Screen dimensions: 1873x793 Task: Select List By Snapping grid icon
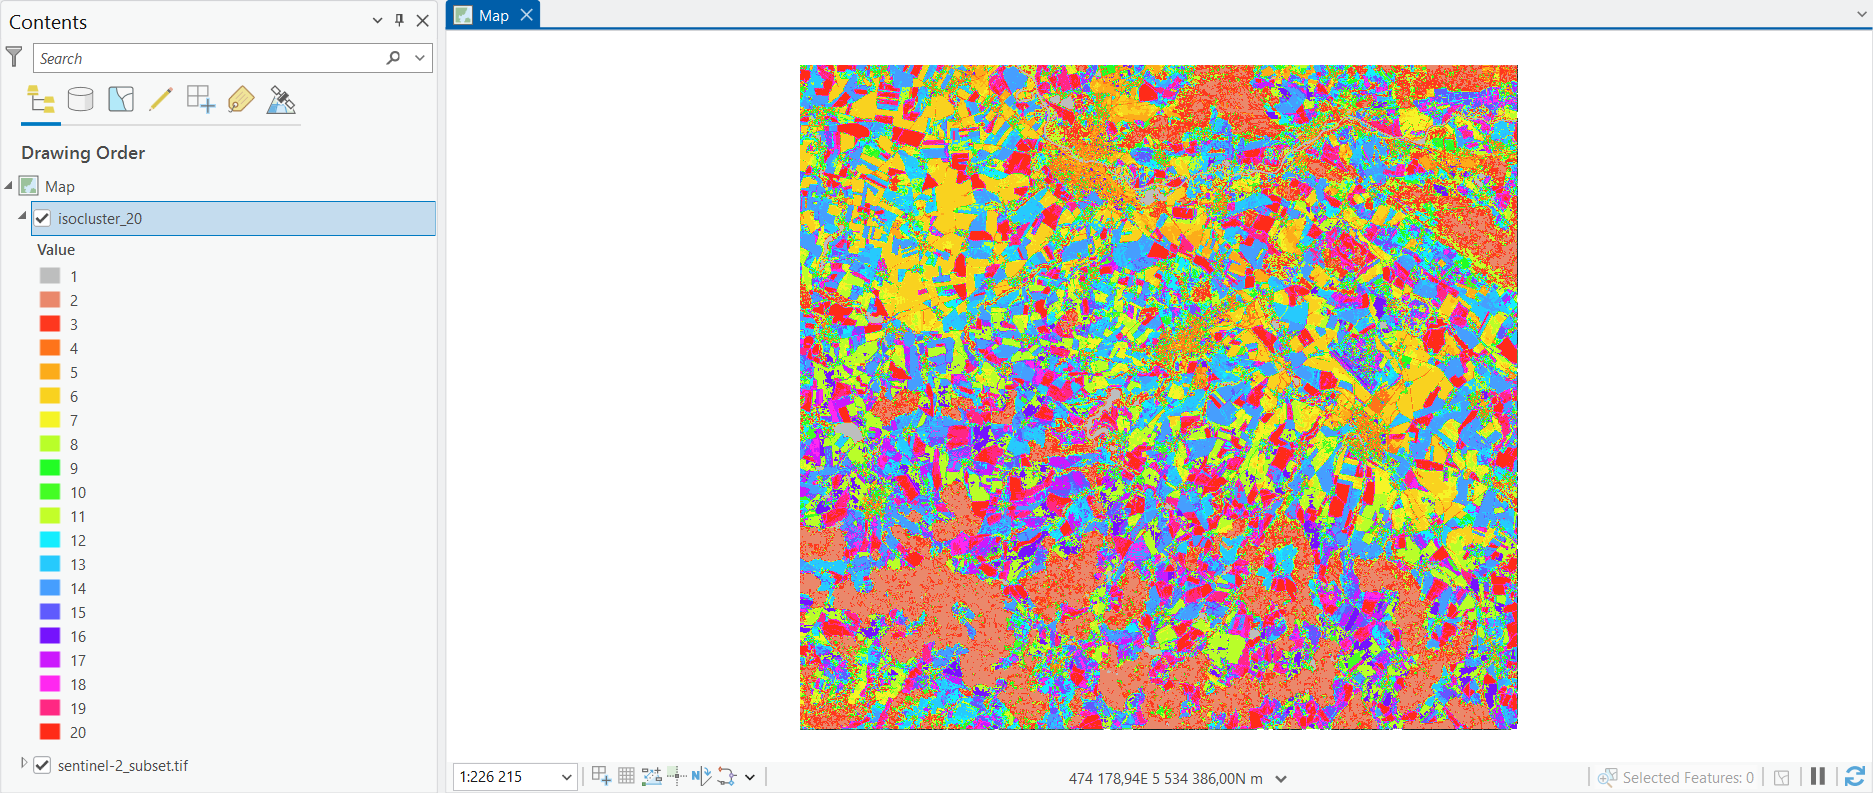click(200, 99)
